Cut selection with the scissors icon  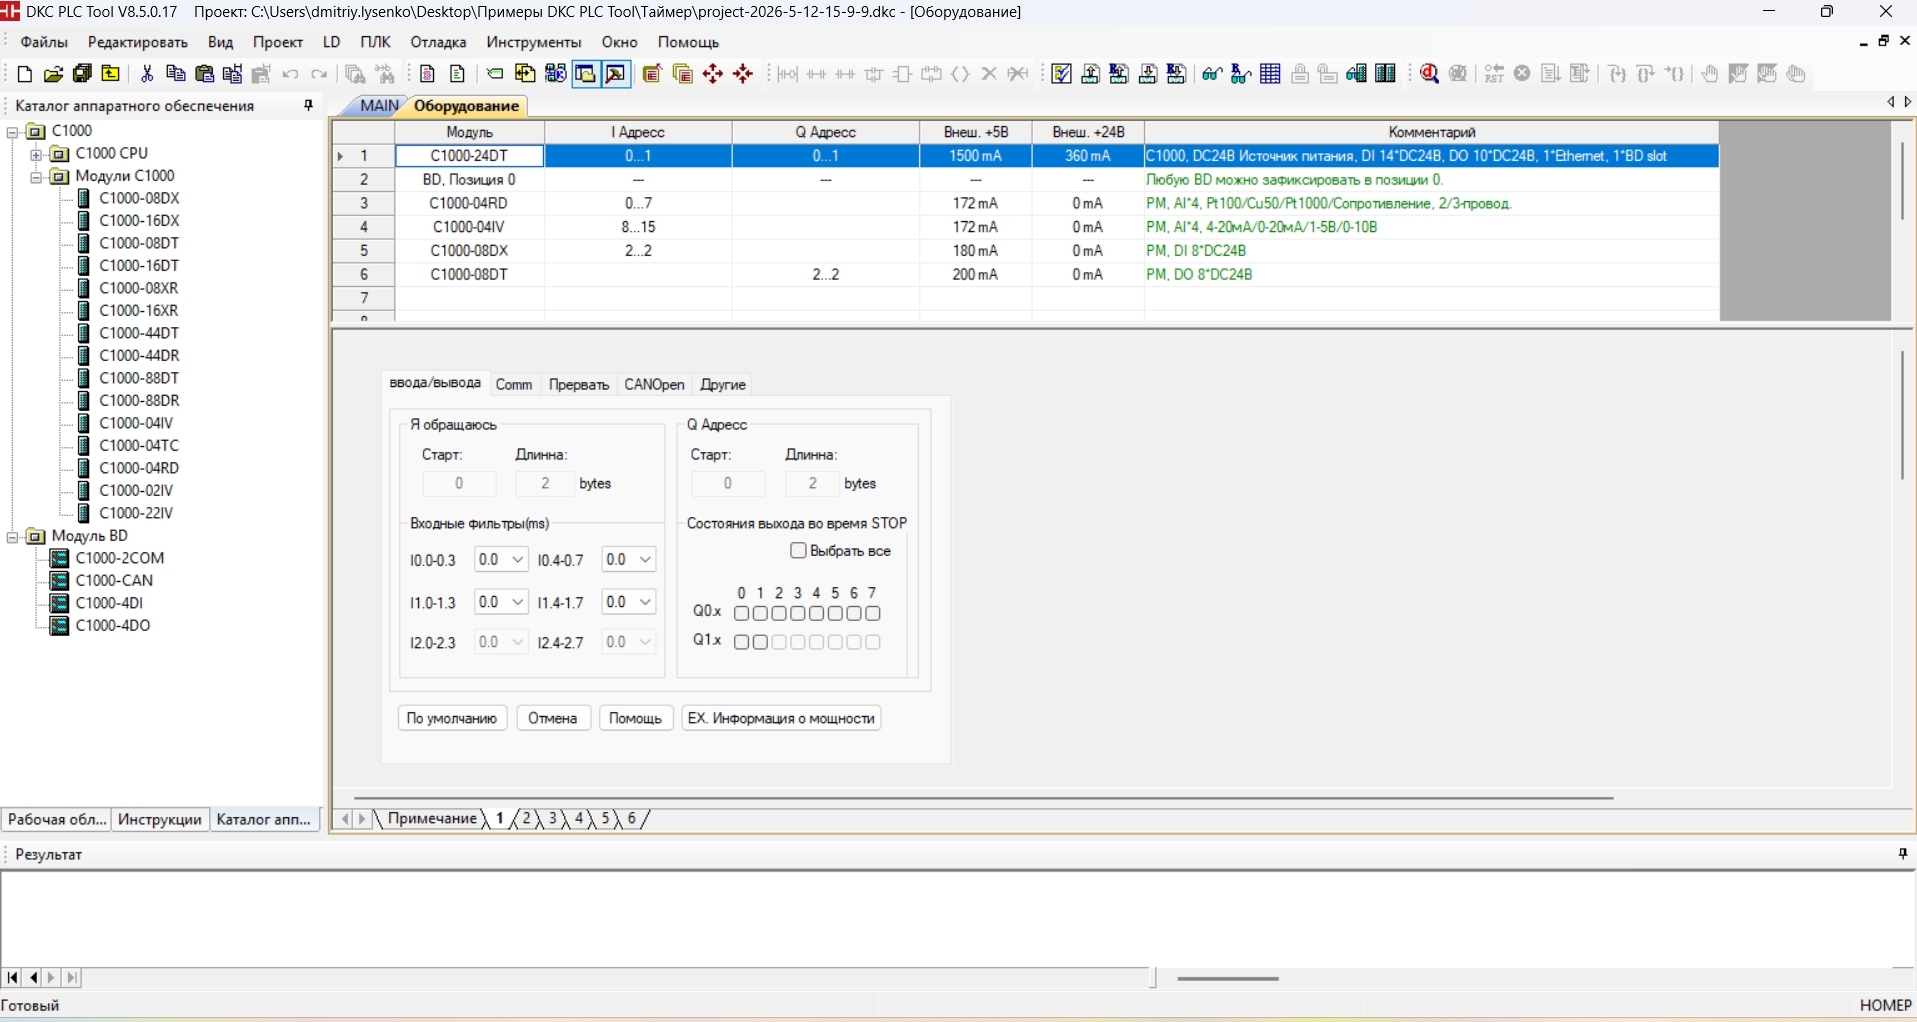tap(147, 74)
